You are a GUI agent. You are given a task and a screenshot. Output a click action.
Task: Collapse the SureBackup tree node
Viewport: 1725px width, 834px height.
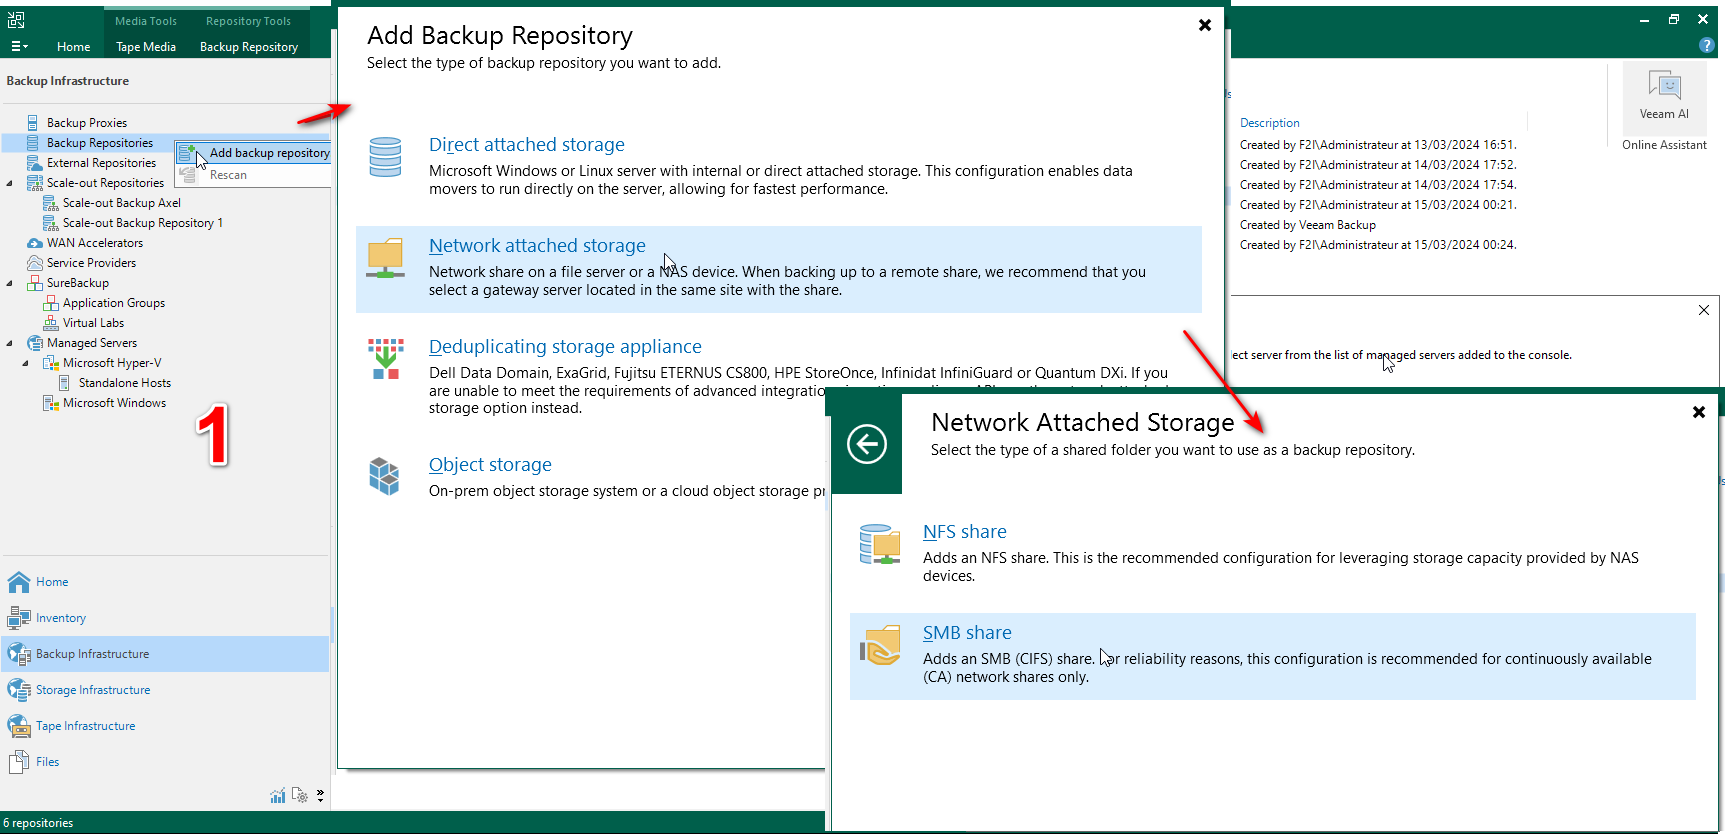tap(10, 283)
